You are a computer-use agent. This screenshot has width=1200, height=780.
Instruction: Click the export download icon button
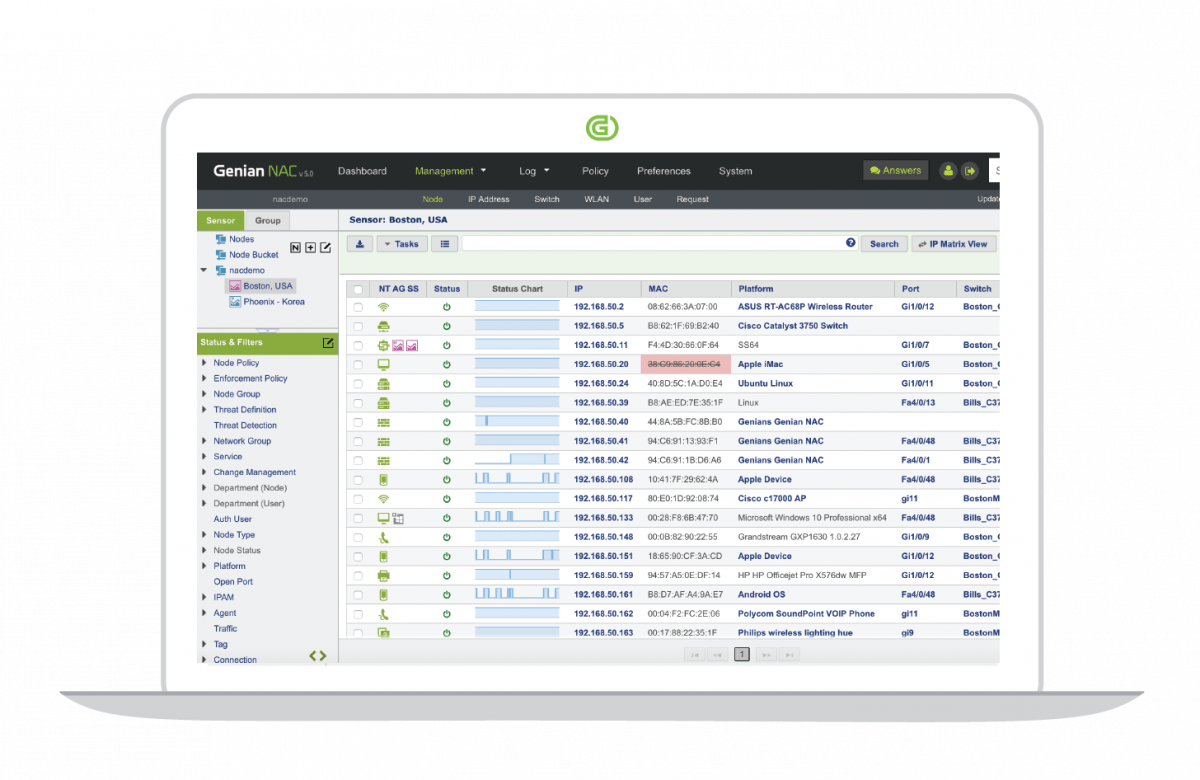tap(359, 244)
